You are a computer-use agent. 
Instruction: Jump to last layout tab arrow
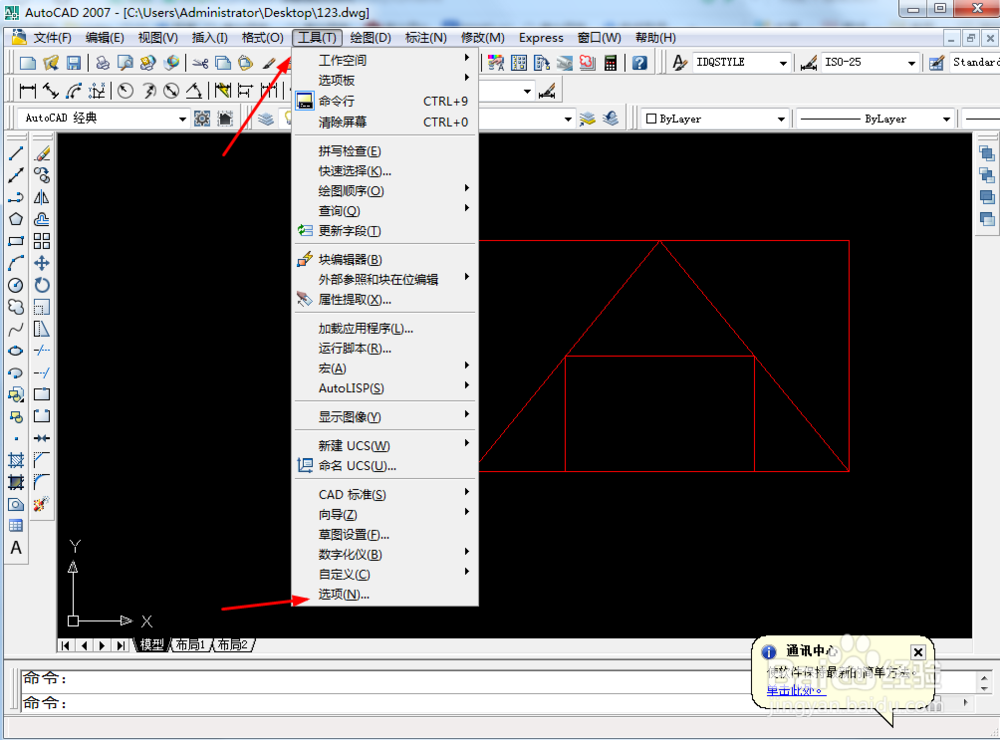(119, 646)
